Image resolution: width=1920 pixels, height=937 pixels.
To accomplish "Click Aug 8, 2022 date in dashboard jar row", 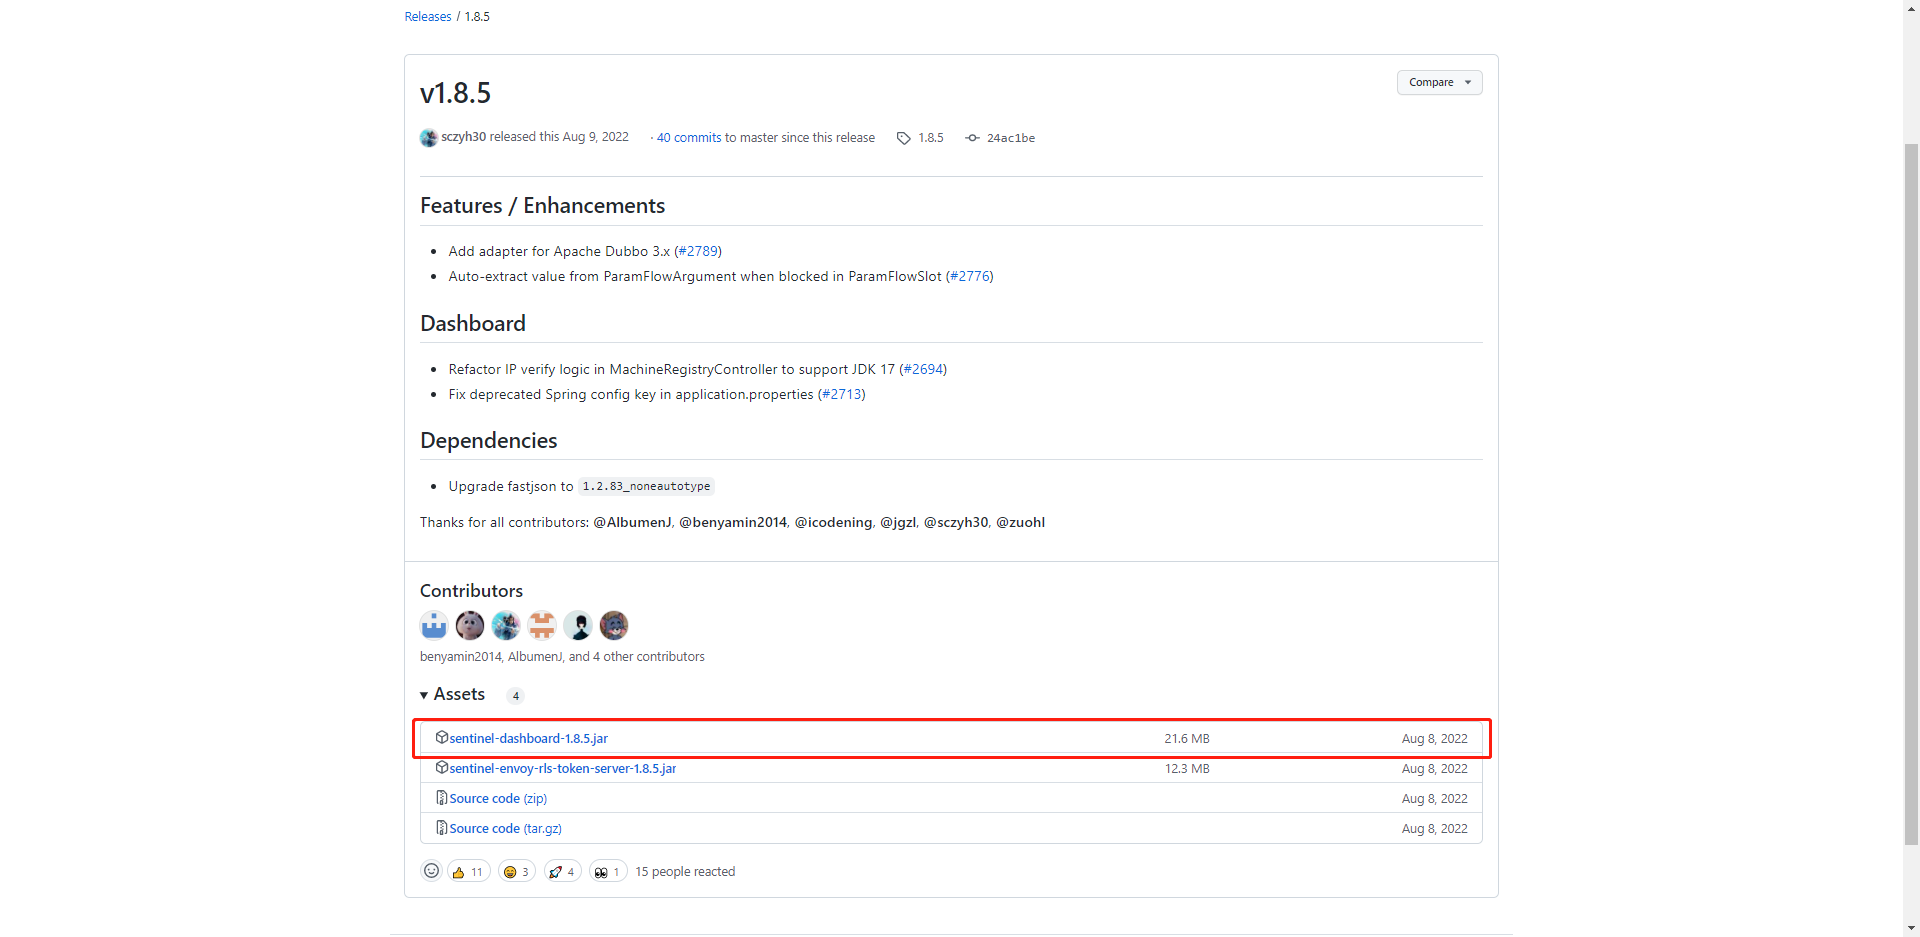I will coord(1434,738).
